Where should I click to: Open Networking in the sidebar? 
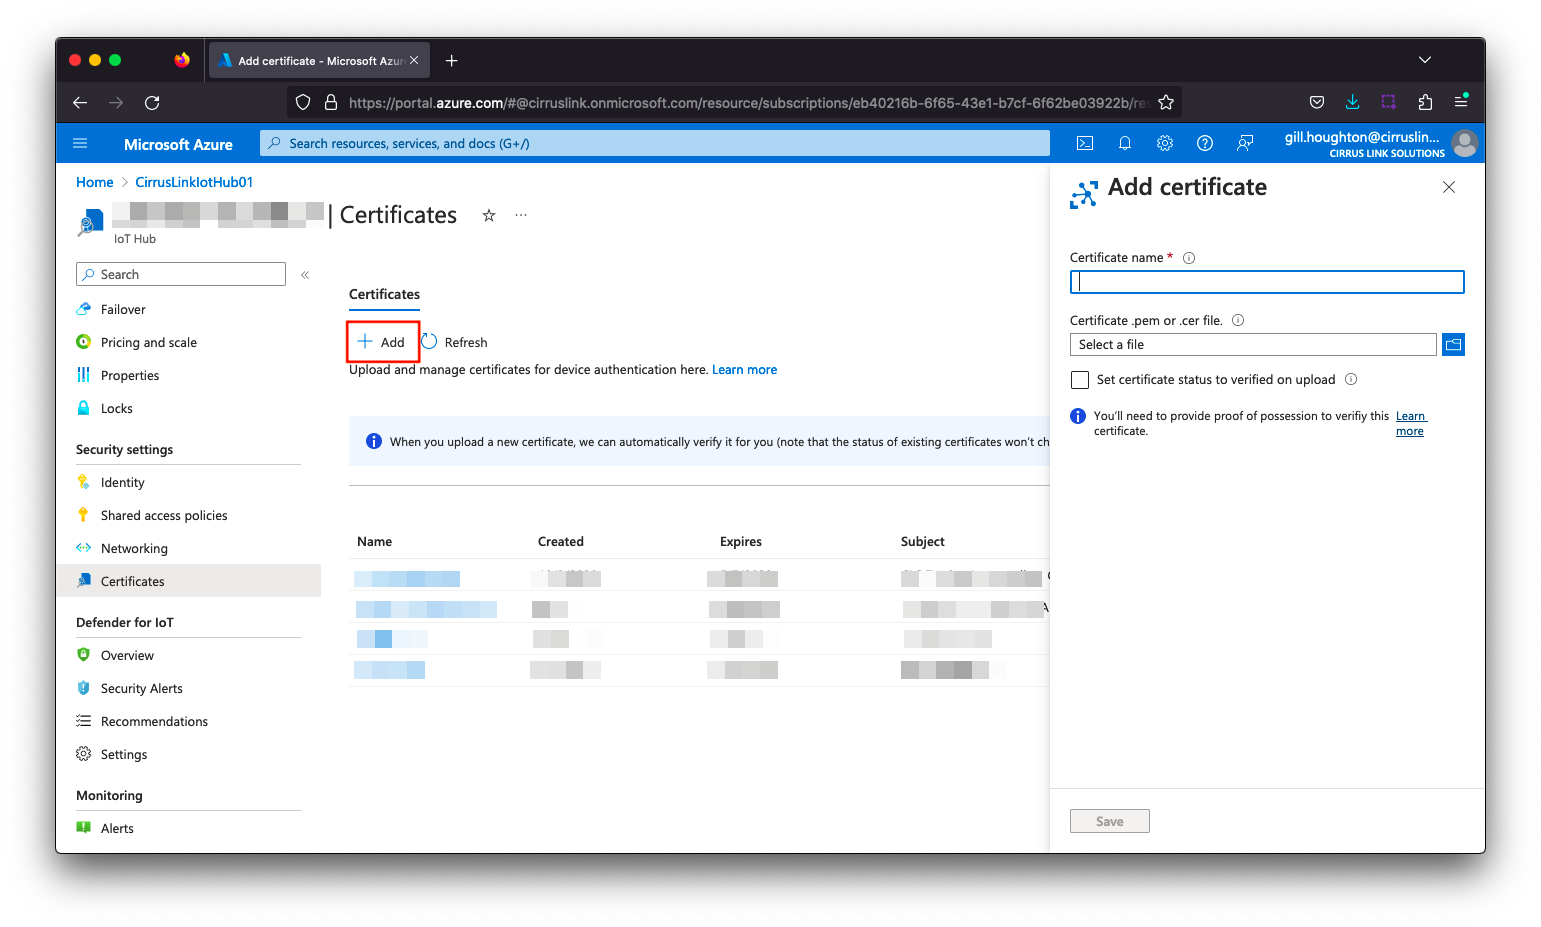(x=134, y=548)
